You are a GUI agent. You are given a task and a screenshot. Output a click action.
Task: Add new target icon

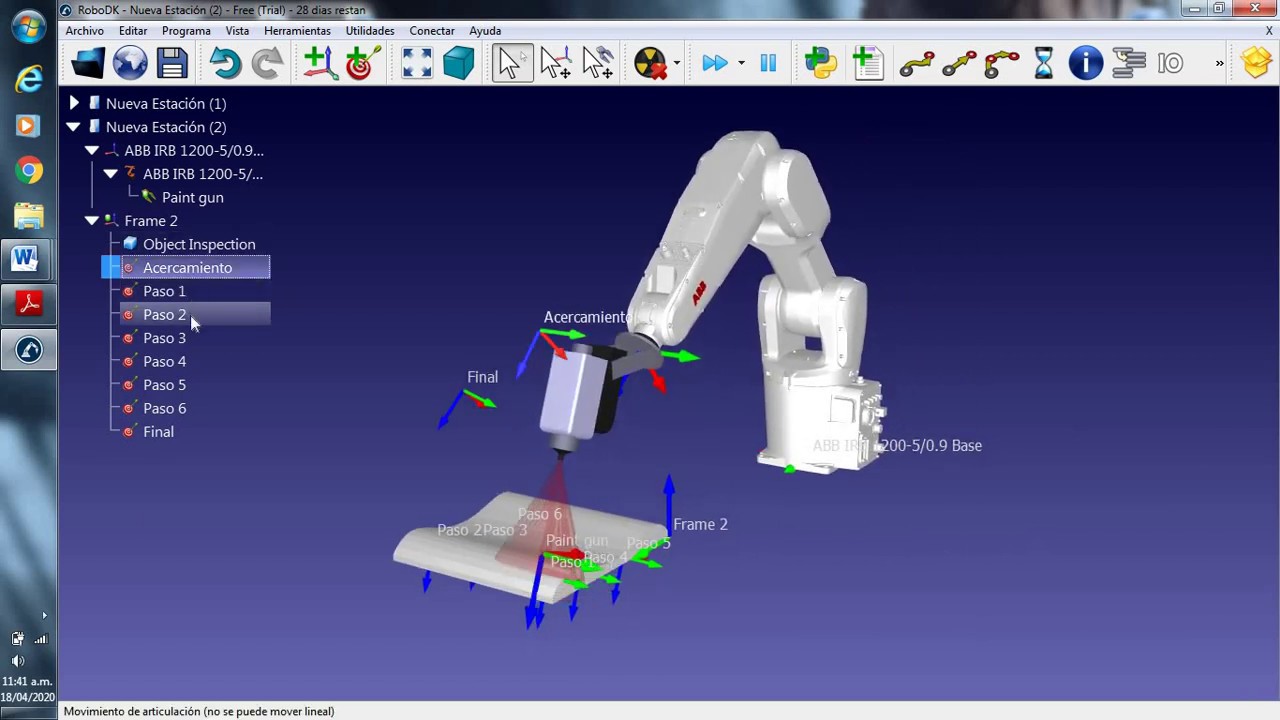(362, 63)
